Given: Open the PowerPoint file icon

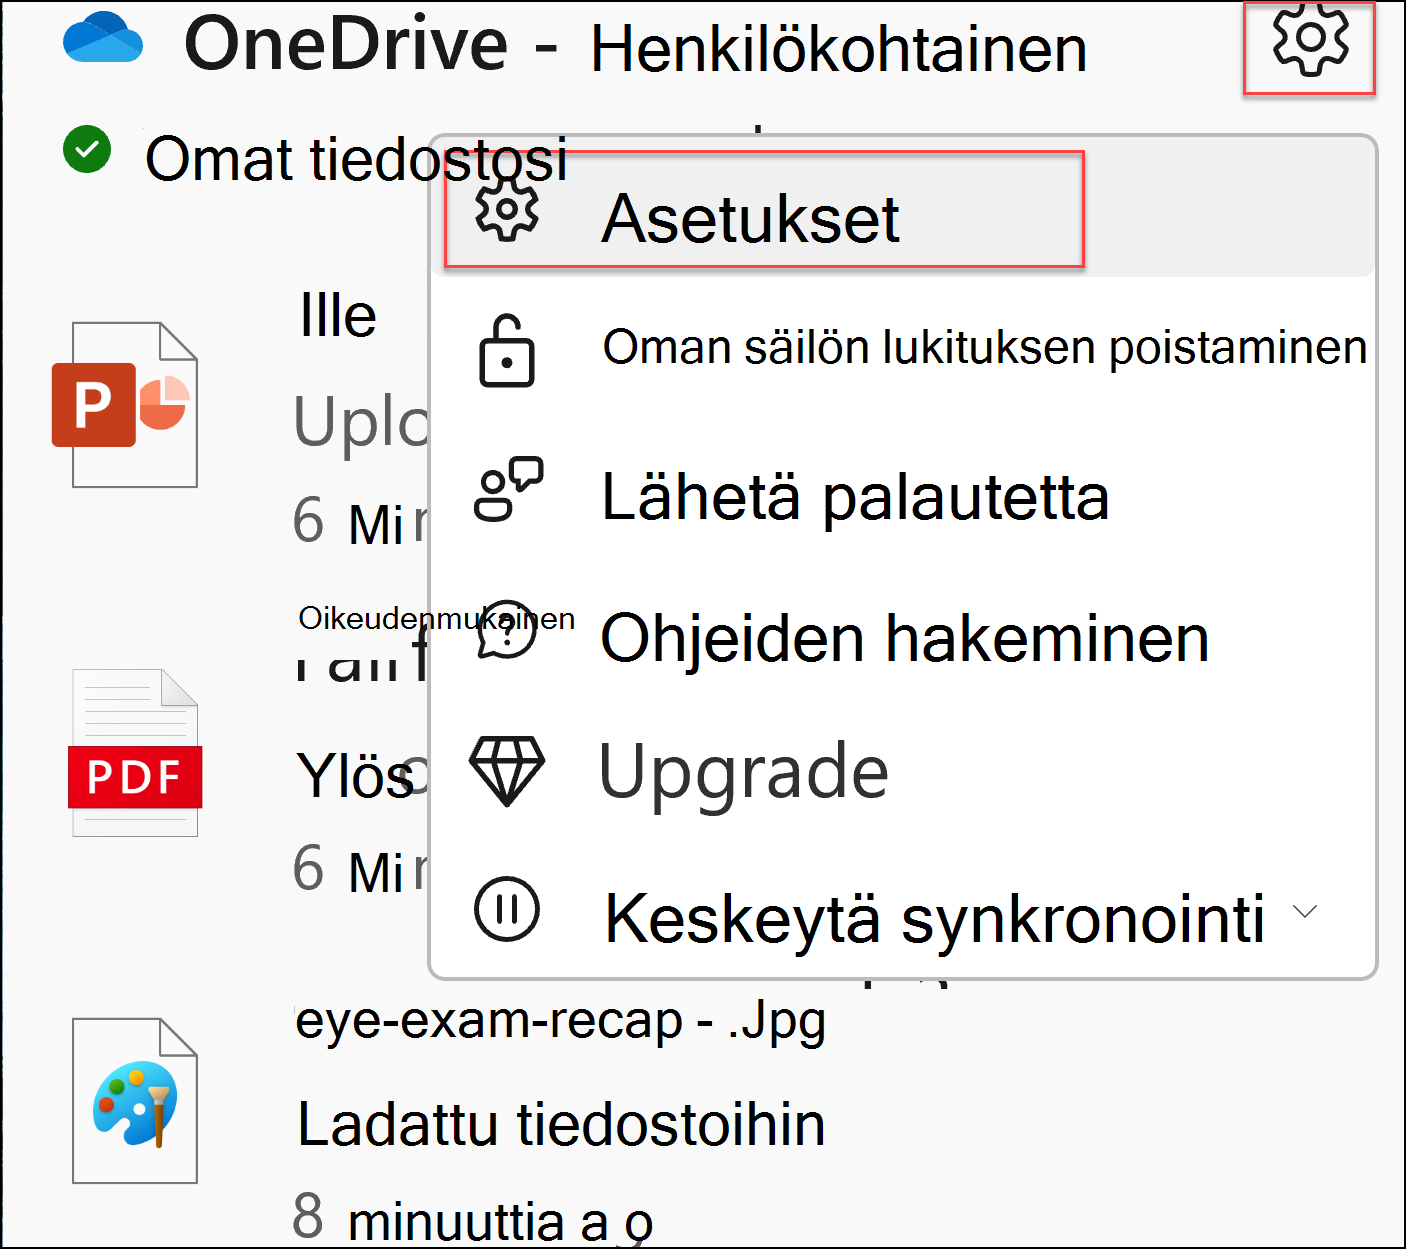Looking at the screenshot, I should click(x=126, y=404).
